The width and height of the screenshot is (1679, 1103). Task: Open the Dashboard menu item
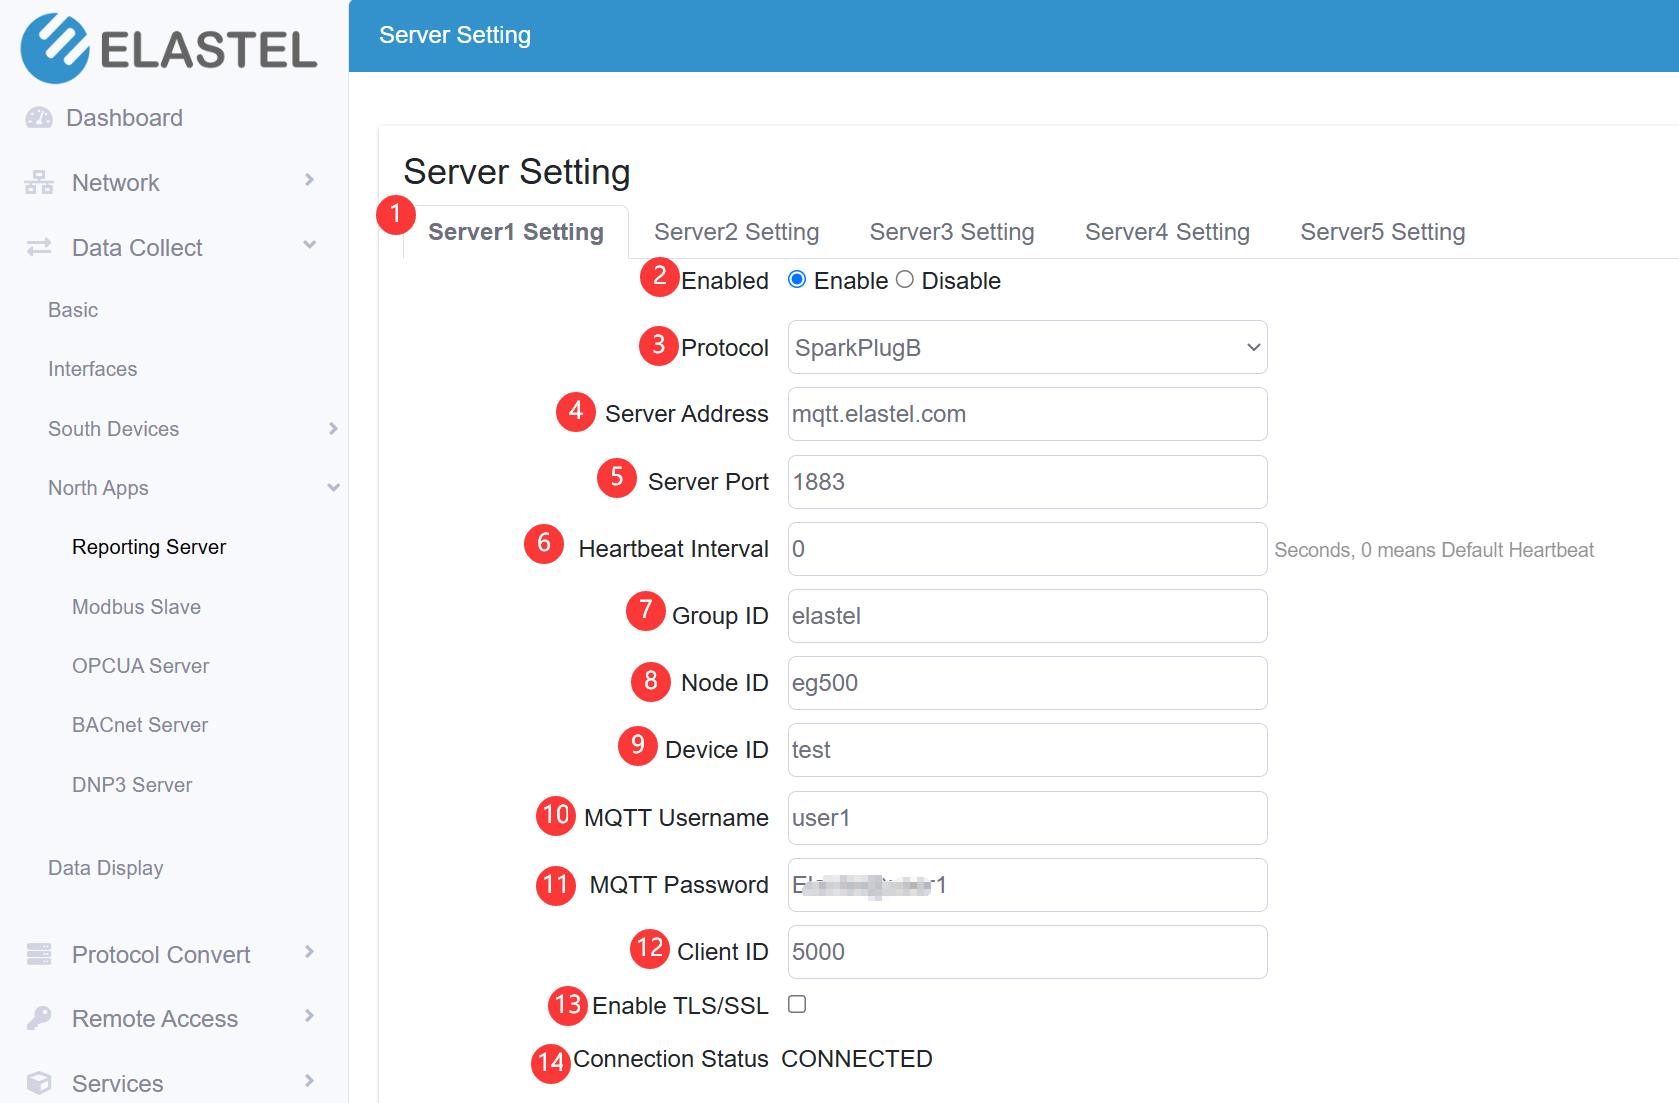pos(124,118)
